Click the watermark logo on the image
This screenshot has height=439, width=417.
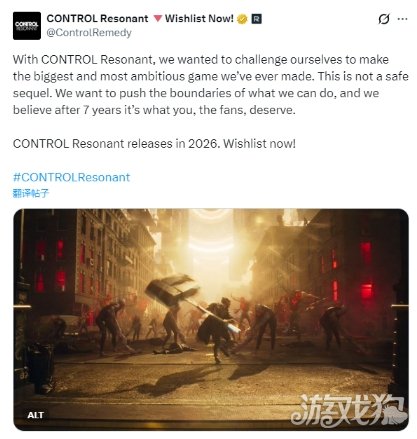click(348, 410)
